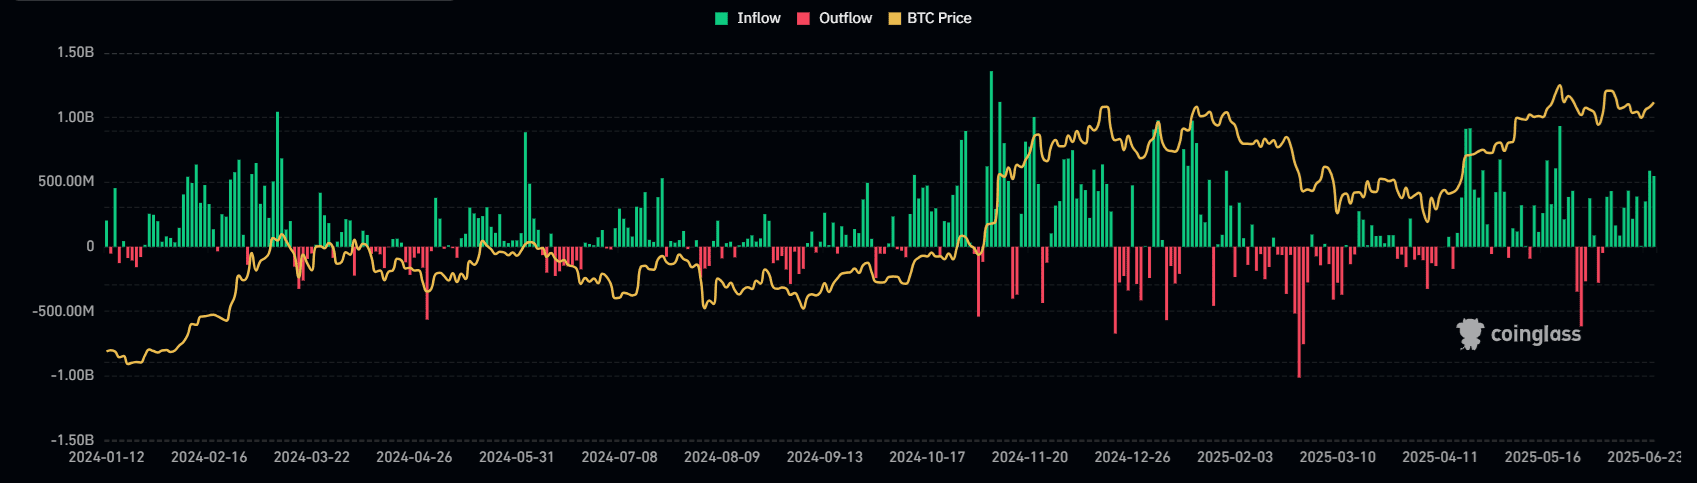The image size is (1697, 483).
Task: Click the 2024-11-20 x-axis date label
Action: coord(1029,457)
